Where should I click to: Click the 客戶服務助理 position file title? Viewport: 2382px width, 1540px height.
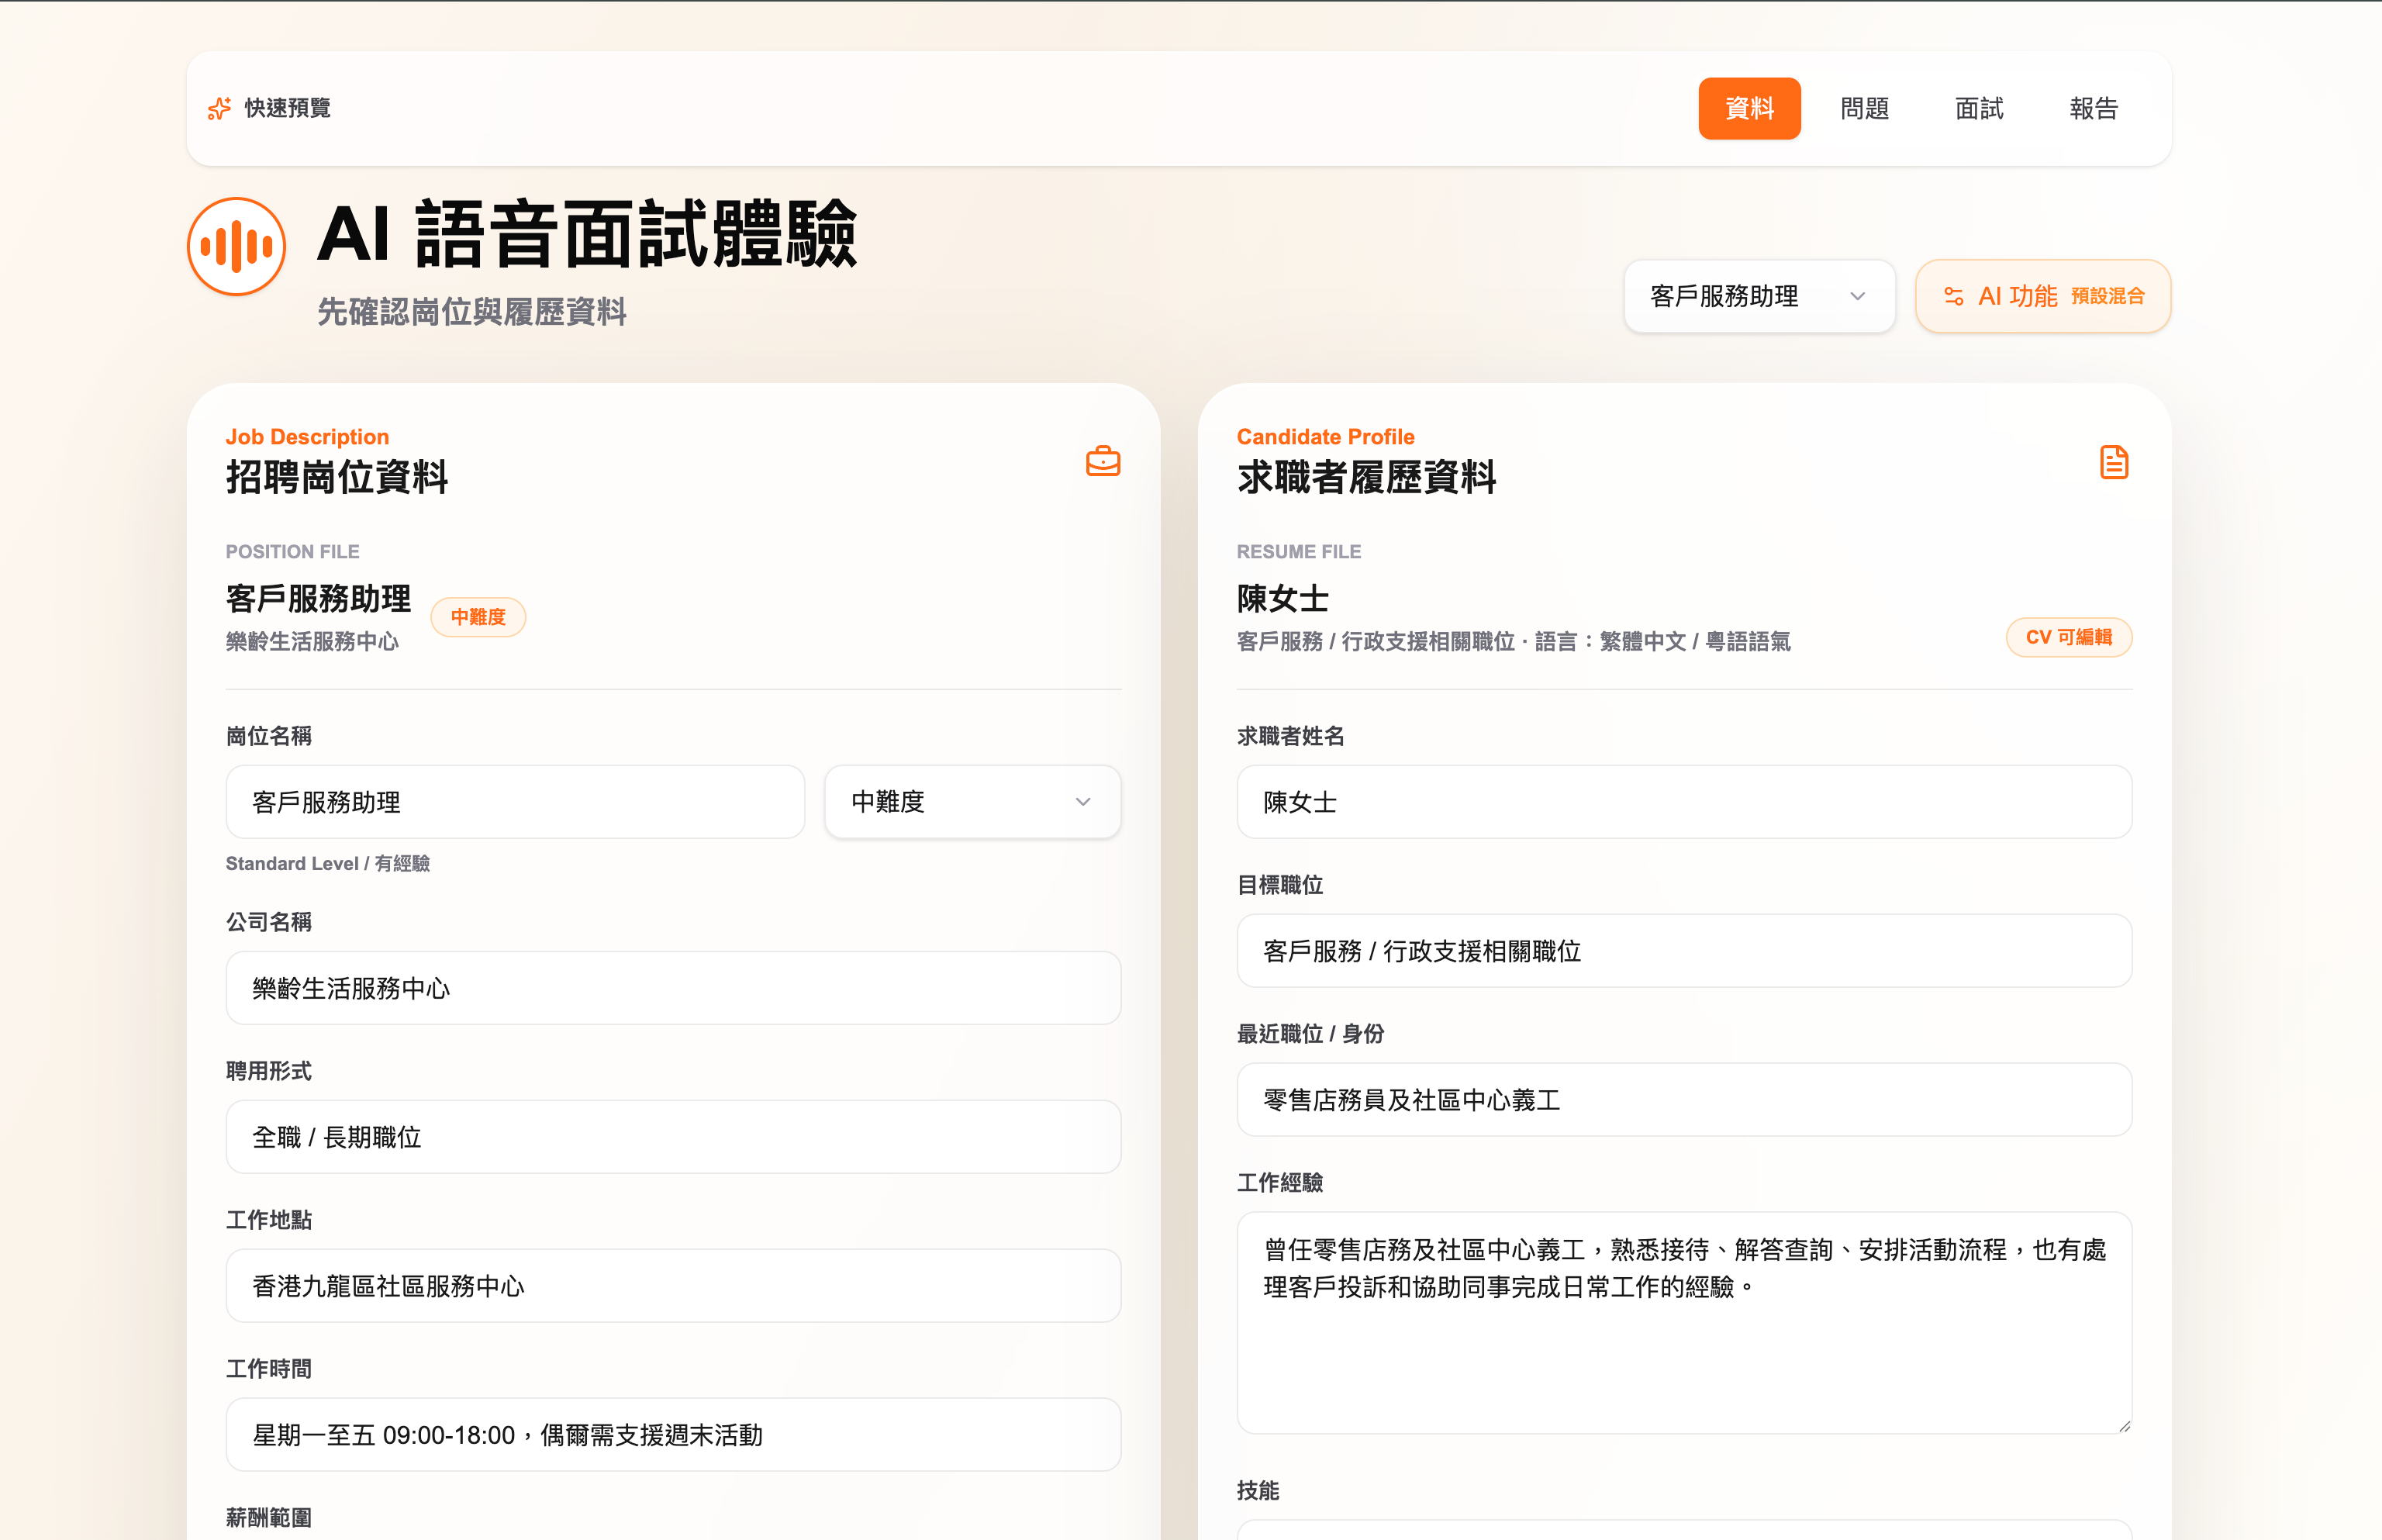pyautogui.click(x=318, y=598)
